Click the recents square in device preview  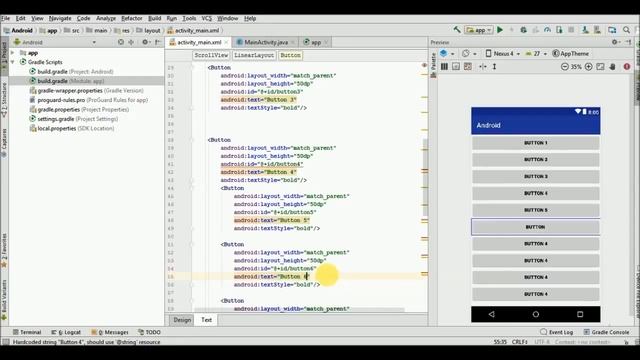tap(580, 314)
